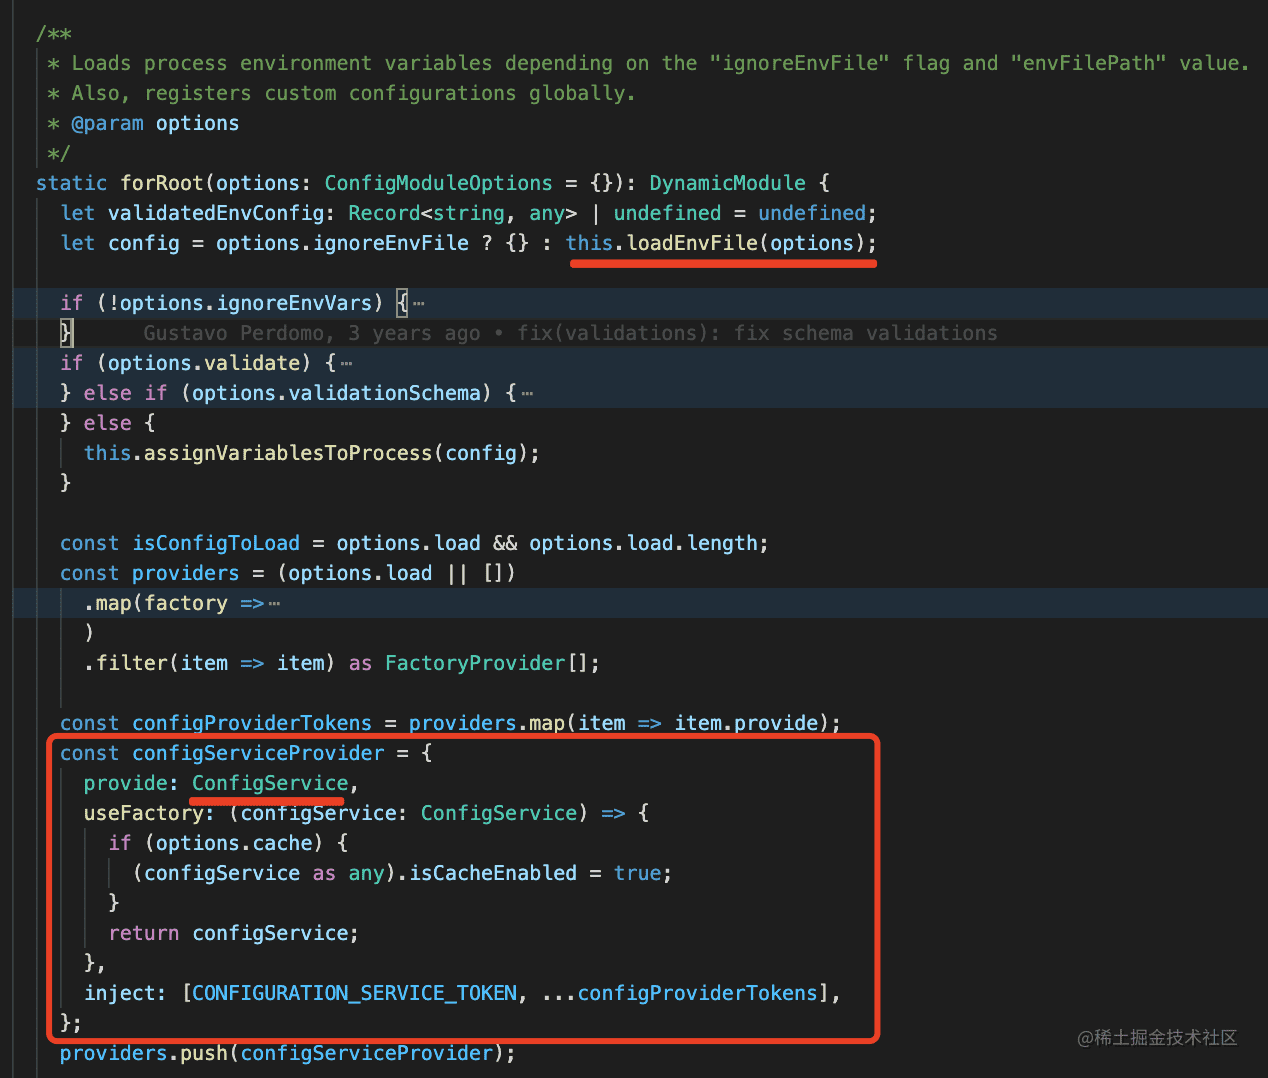Click the FactoryProvider type cast

click(475, 664)
